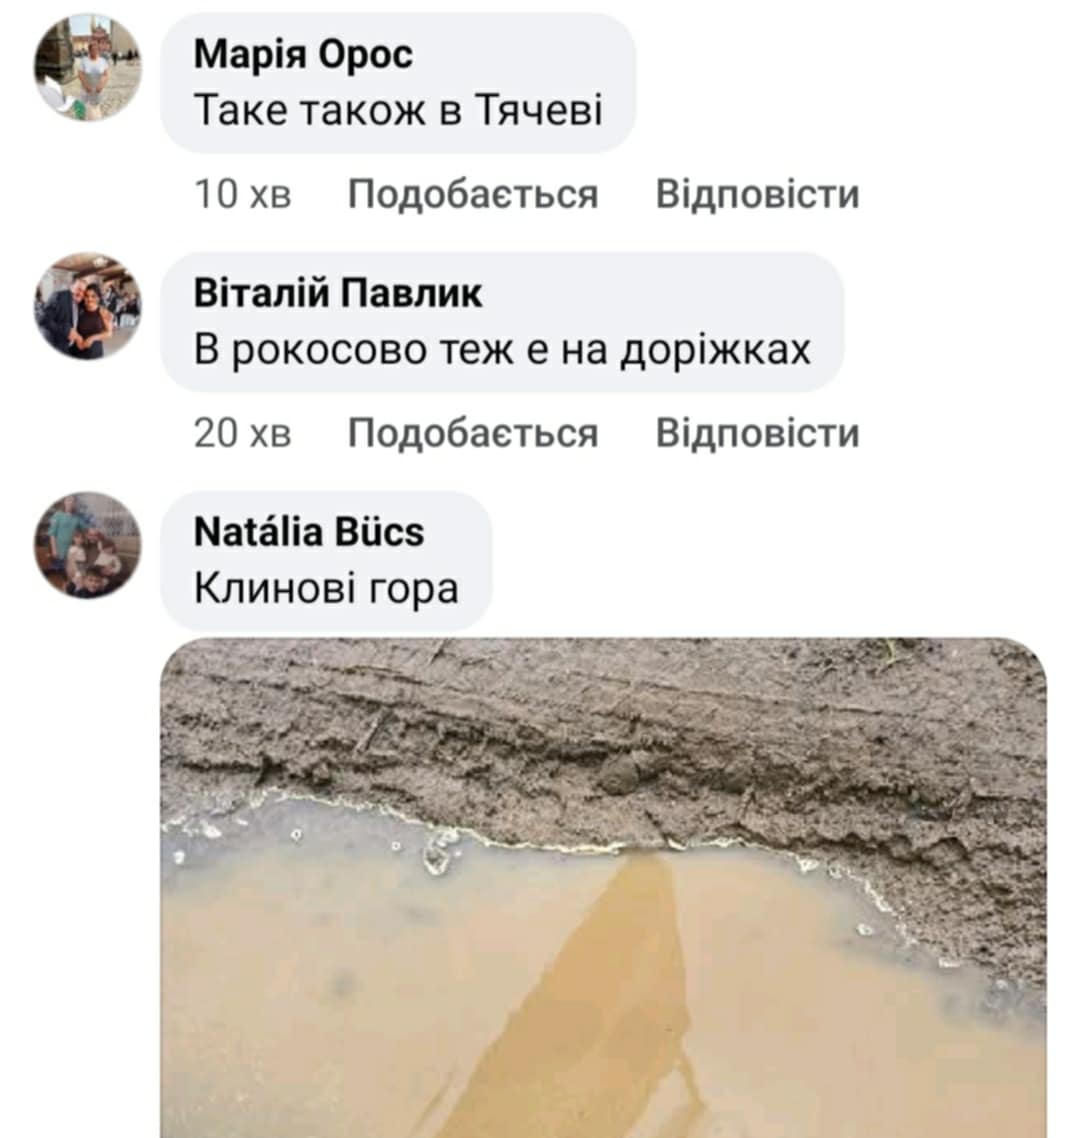Open the Natália Bücs name link

tap(308, 532)
